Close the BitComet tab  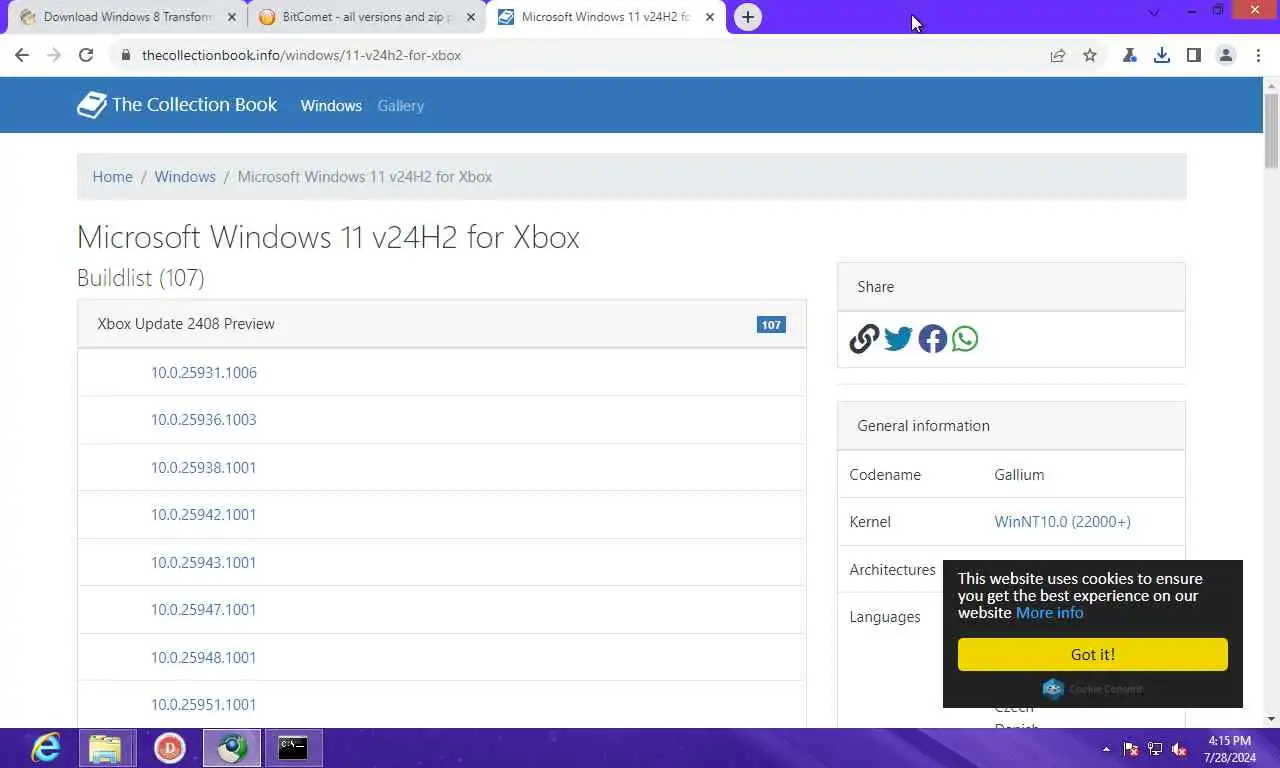(471, 17)
